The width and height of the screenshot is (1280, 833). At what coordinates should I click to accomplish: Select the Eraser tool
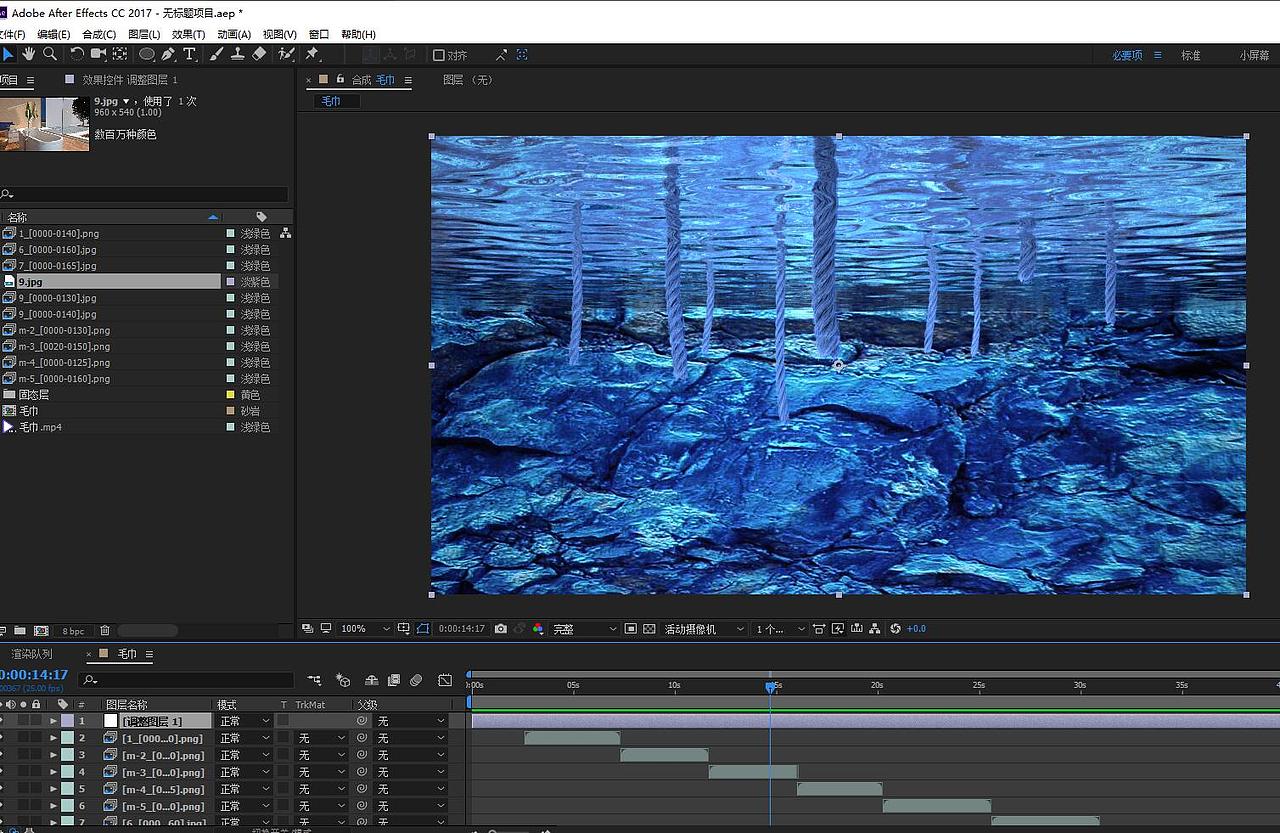[x=259, y=54]
